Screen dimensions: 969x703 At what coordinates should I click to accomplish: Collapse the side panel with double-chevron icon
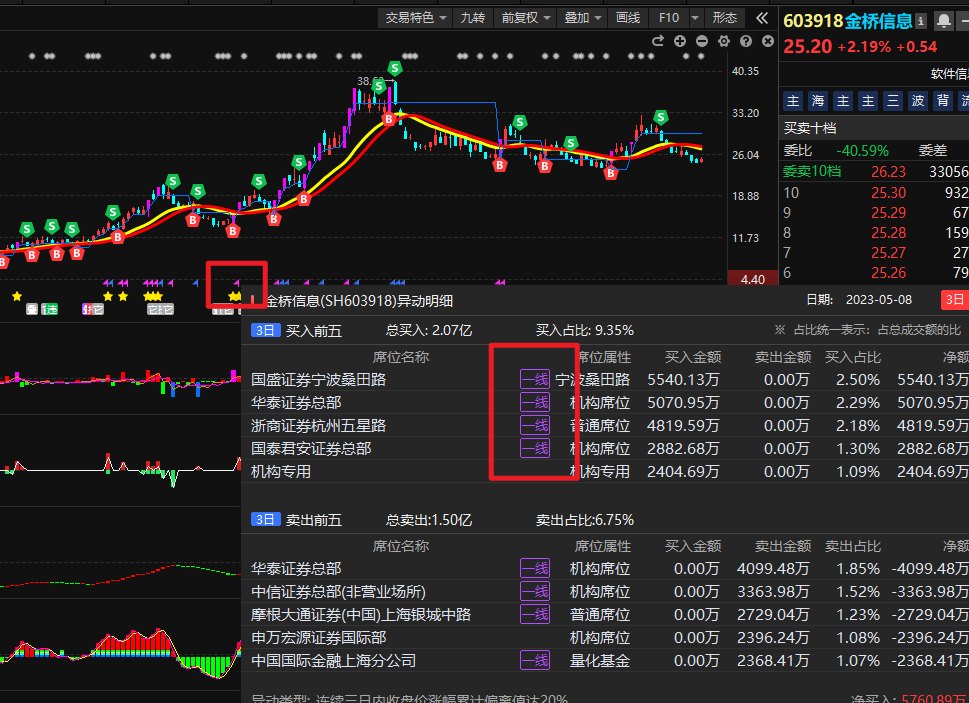click(x=762, y=18)
